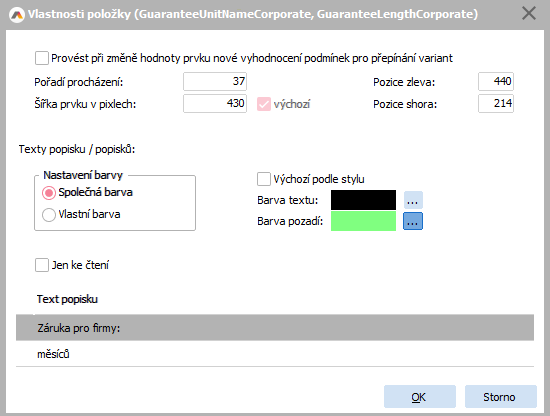The image size is (550, 416).
Task: Click the black Barva textu swatch
Action: [x=363, y=200]
